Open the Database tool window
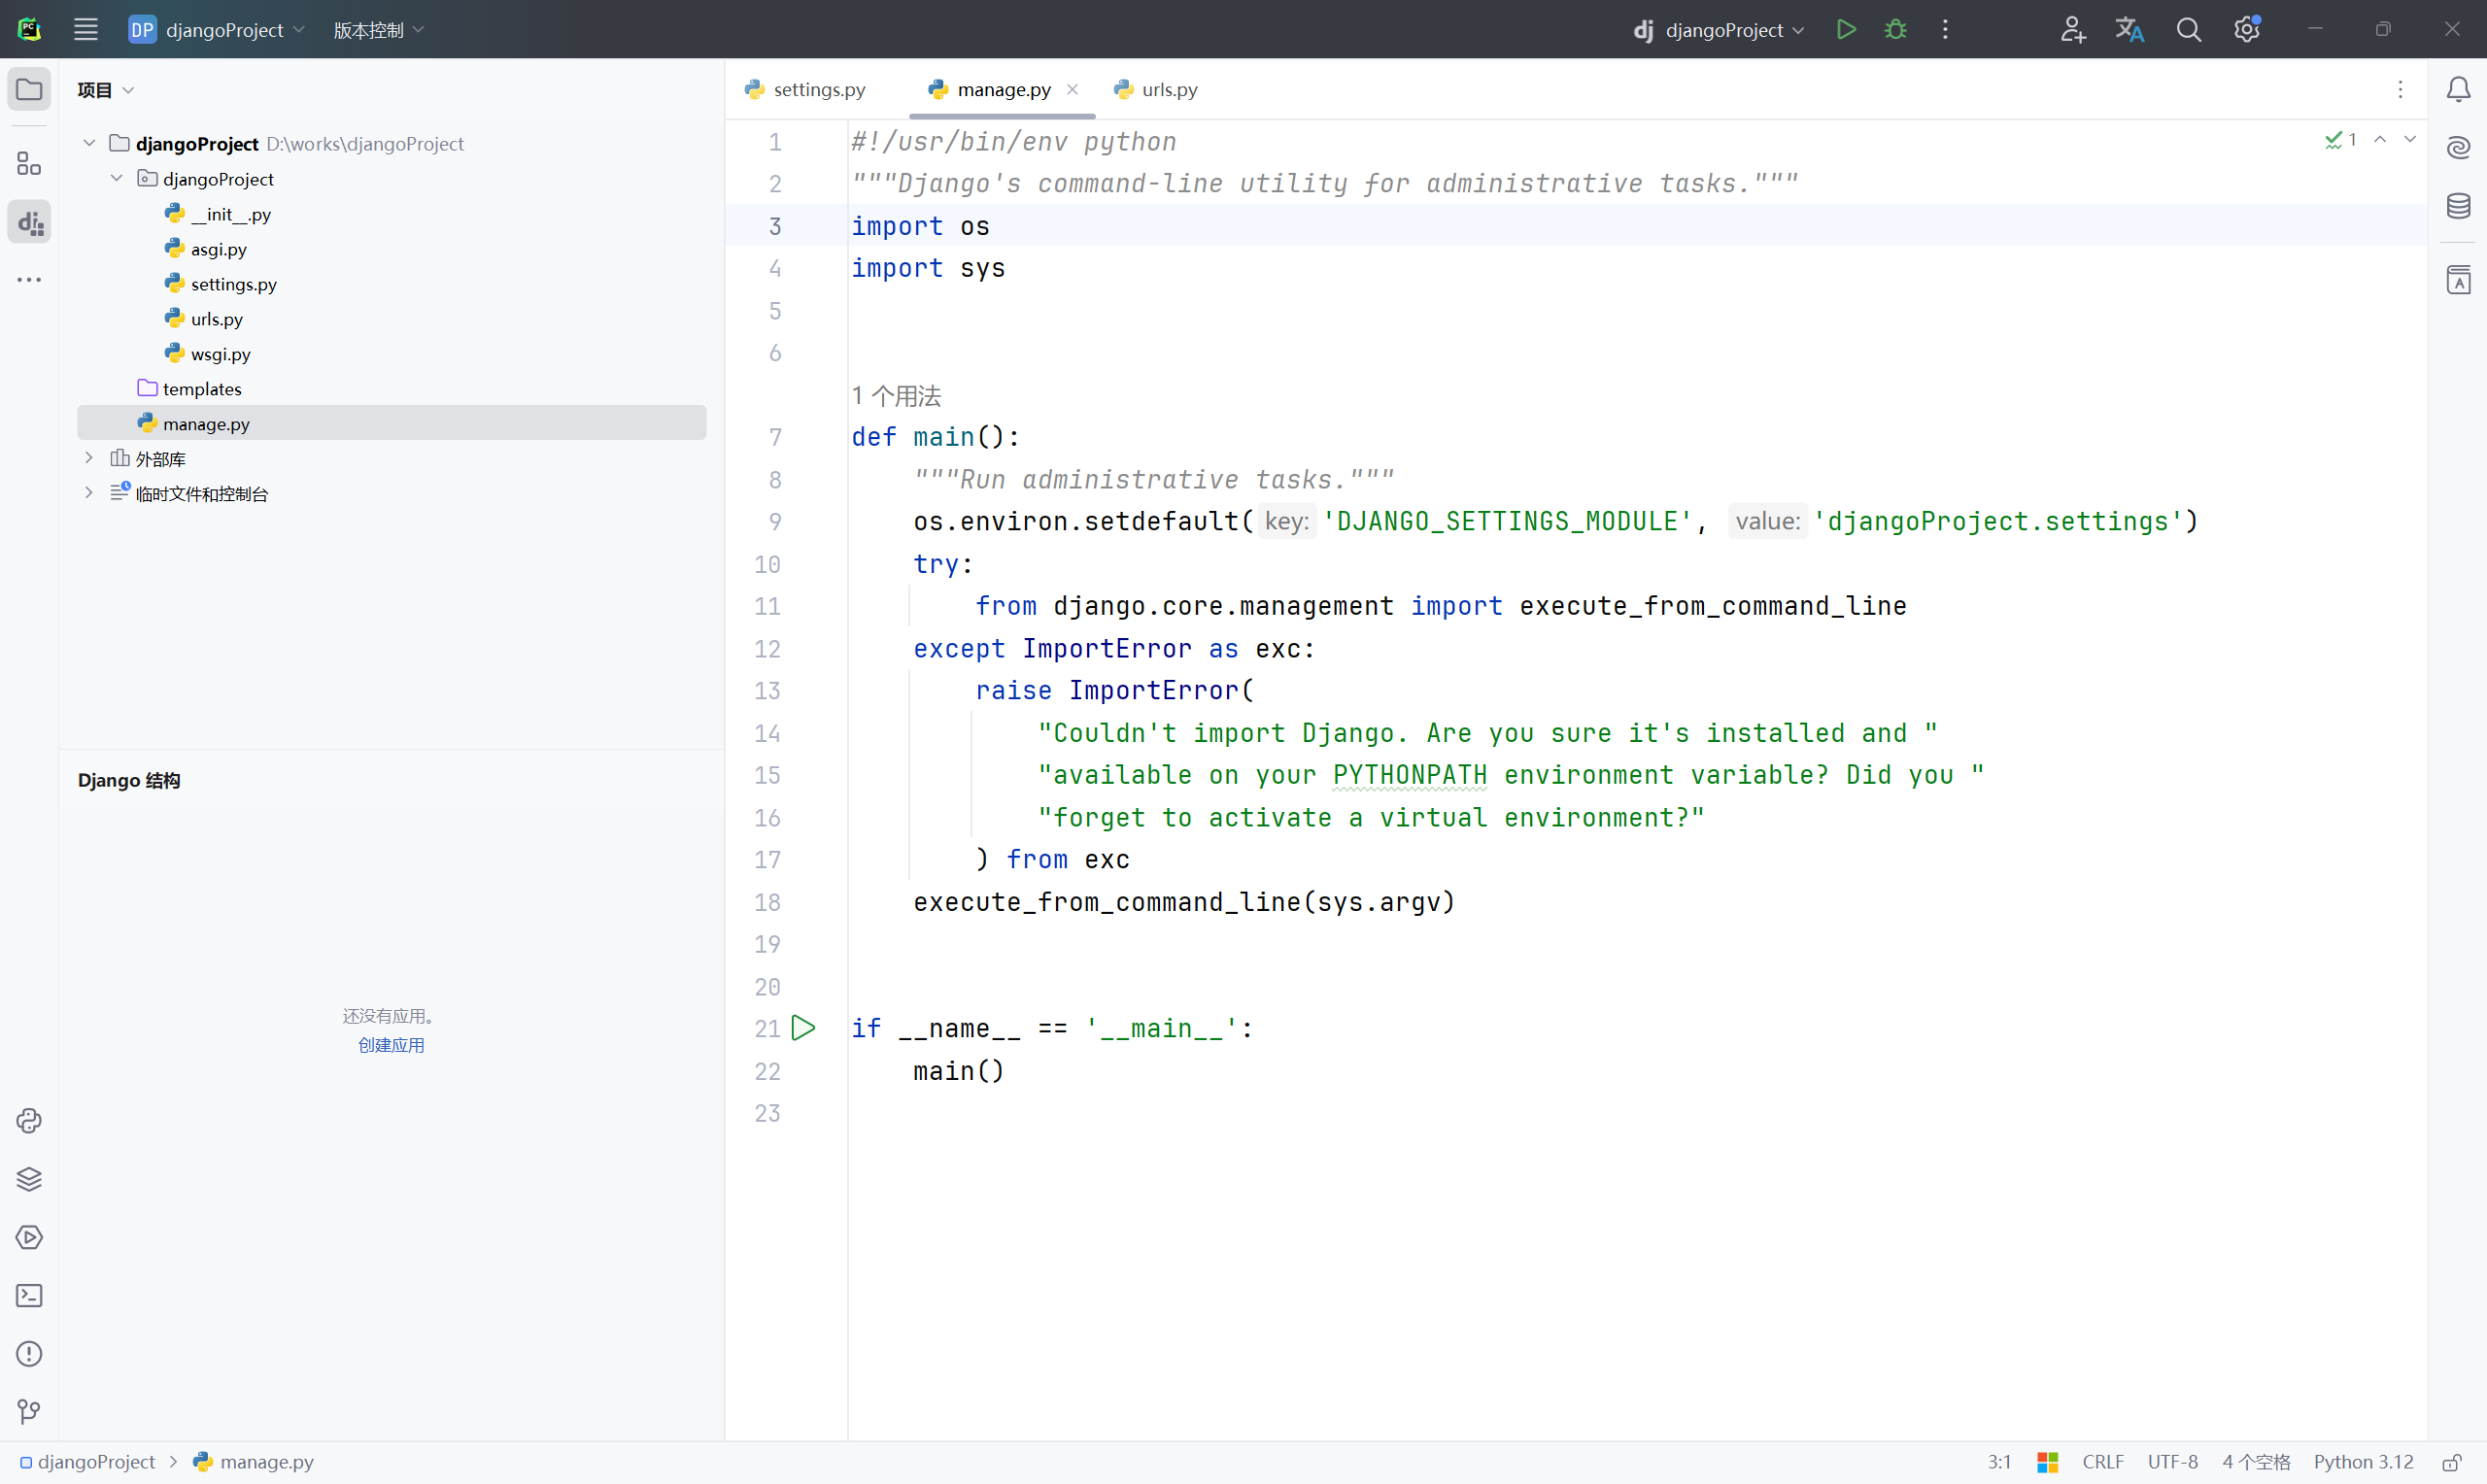 coord(2458,206)
